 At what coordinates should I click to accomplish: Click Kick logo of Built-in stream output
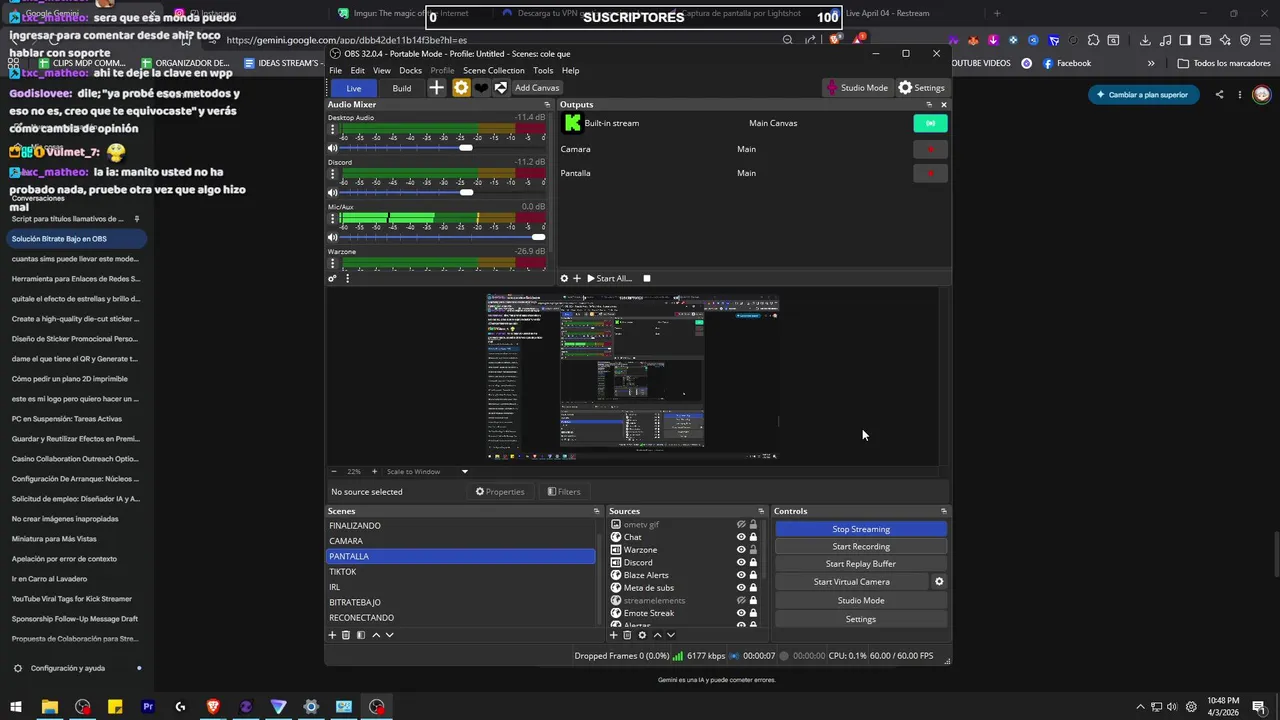(x=572, y=123)
